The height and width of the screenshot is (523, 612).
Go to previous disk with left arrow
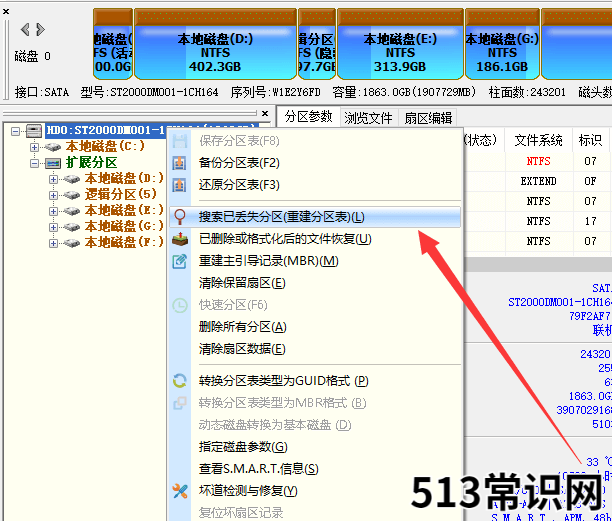(25, 29)
